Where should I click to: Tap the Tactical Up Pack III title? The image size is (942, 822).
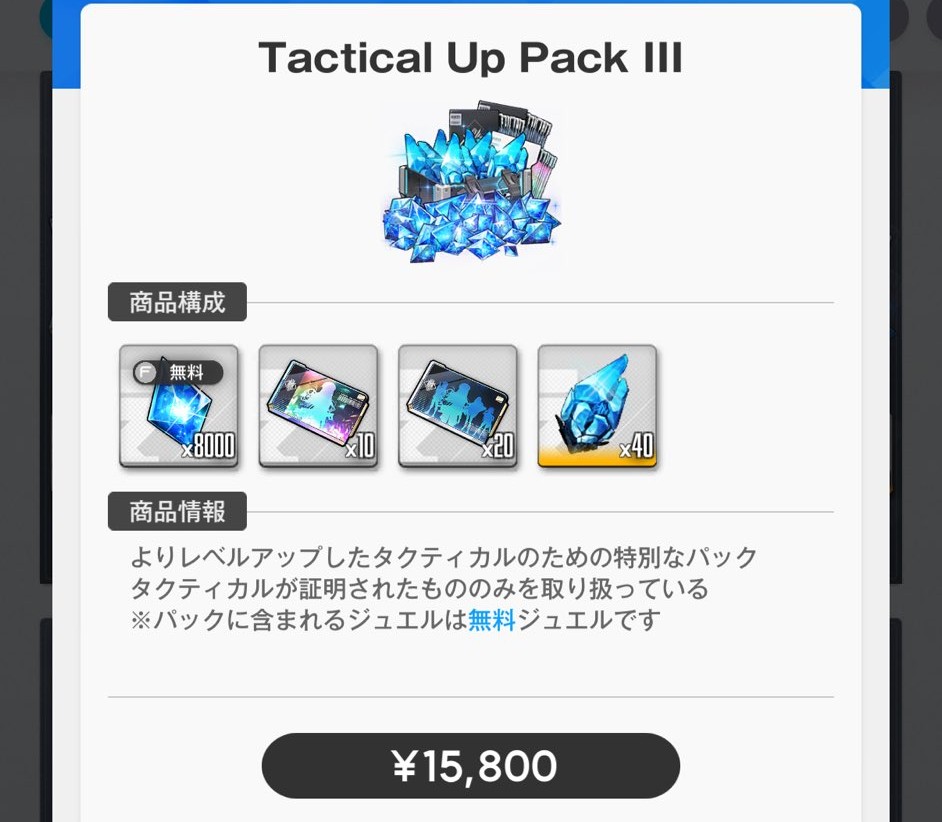(x=470, y=58)
